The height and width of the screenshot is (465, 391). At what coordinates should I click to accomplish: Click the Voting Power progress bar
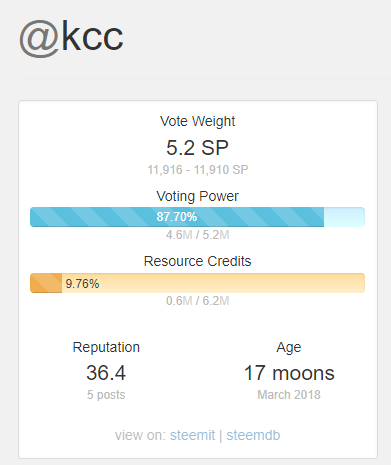pos(197,217)
